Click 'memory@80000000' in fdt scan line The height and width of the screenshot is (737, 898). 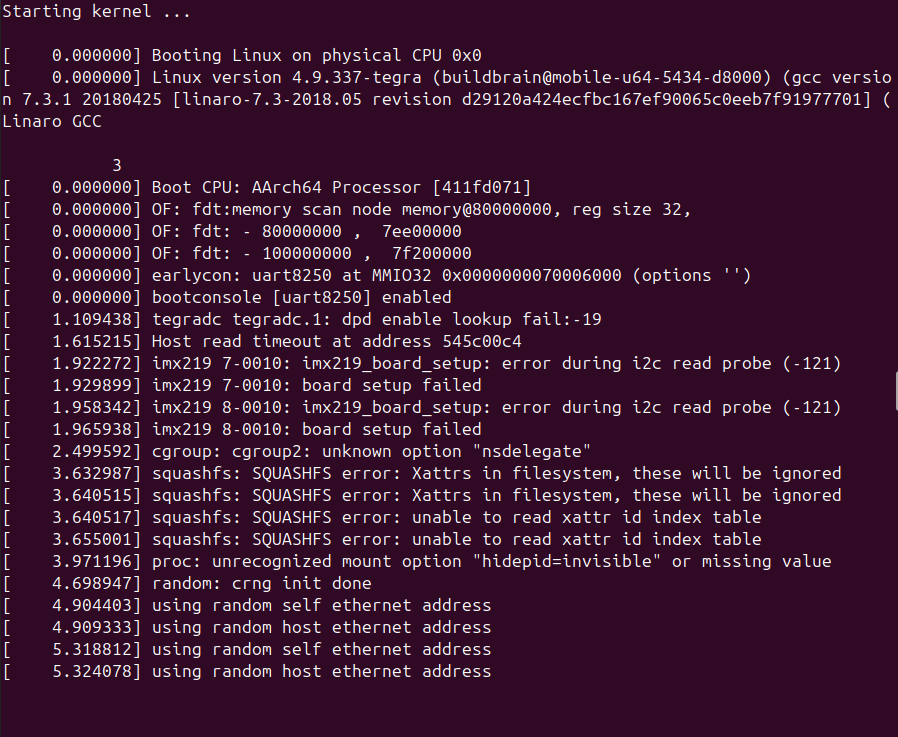[x=476, y=210]
